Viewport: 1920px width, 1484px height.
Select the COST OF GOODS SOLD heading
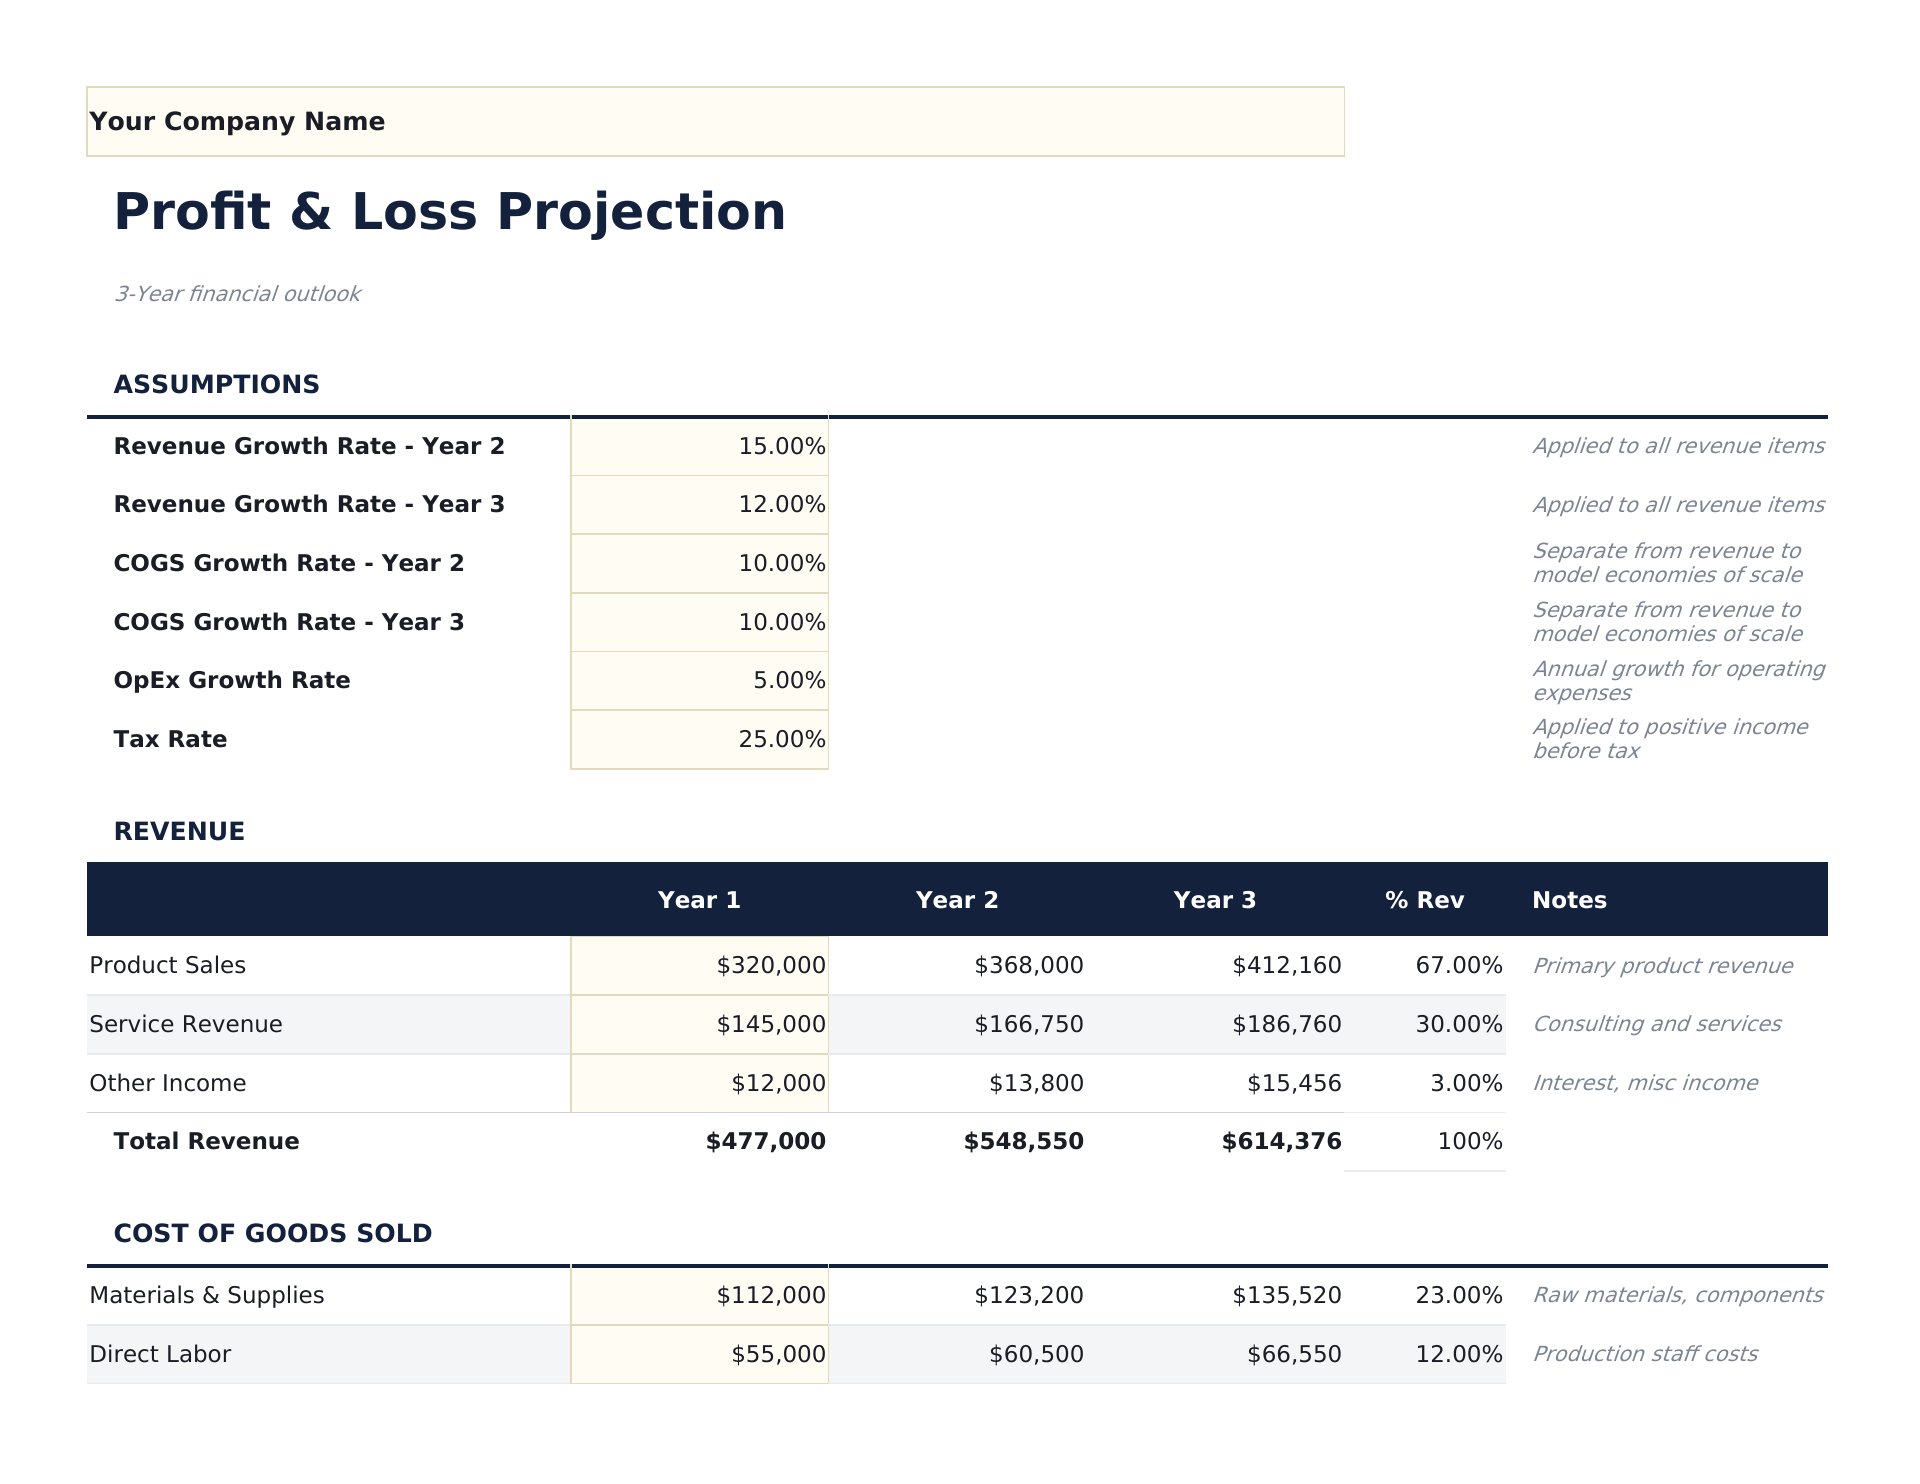(273, 1233)
